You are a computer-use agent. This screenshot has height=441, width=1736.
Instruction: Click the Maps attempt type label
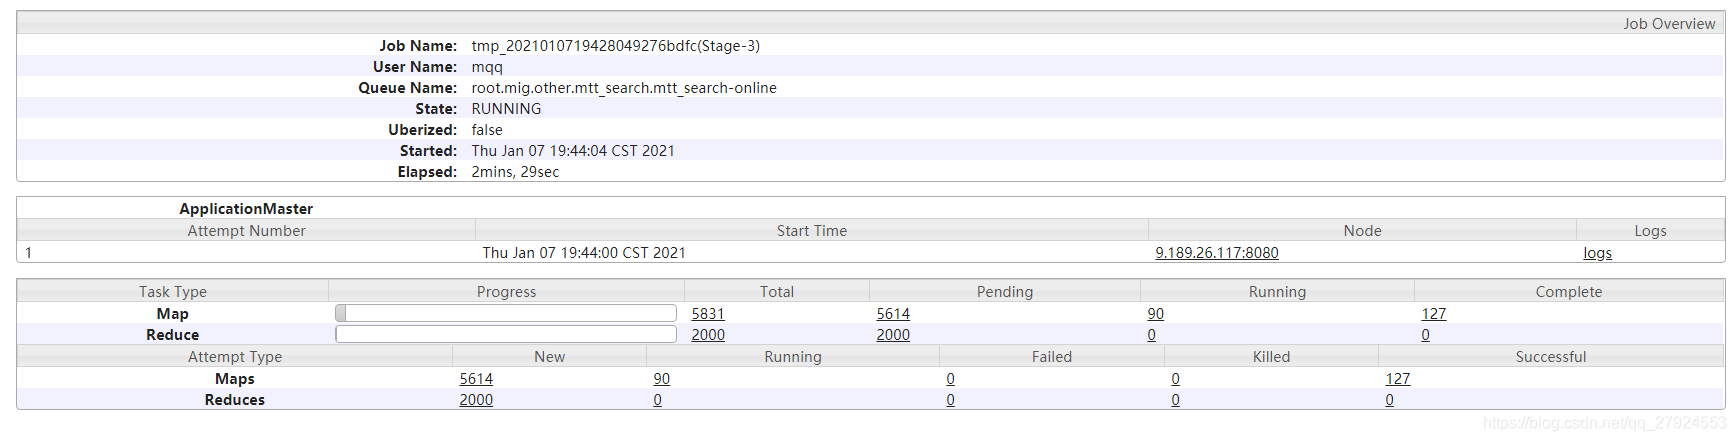[x=235, y=379]
